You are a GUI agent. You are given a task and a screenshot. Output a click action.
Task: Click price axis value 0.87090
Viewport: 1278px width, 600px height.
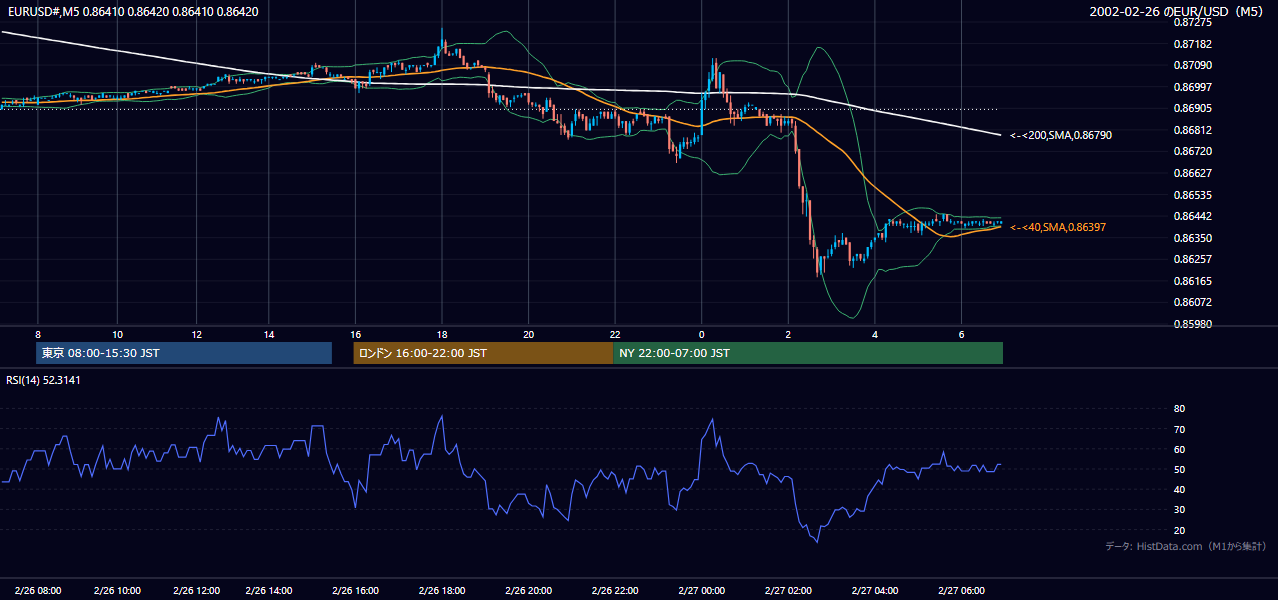pyautogui.click(x=1194, y=66)
